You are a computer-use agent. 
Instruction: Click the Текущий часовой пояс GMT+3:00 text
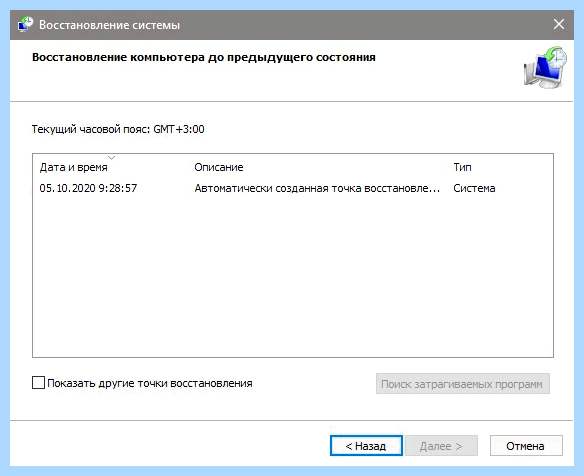coord(118,129)
